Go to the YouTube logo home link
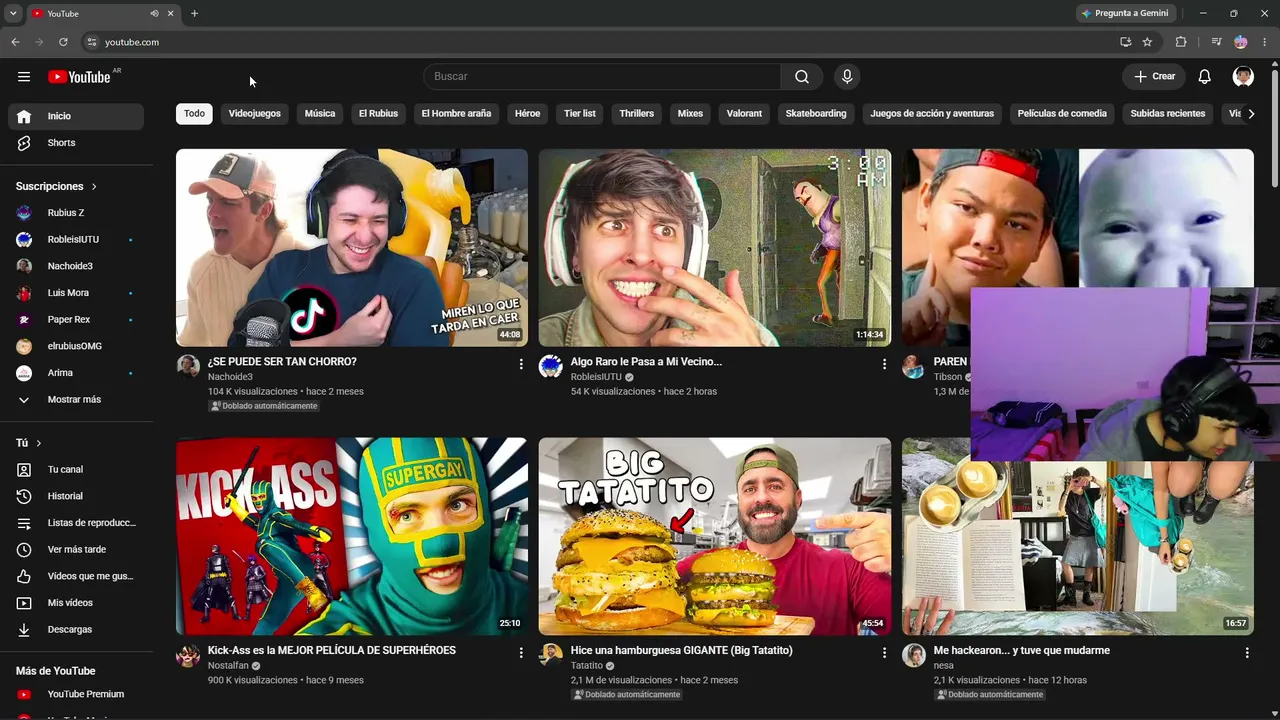 [79, 77]
